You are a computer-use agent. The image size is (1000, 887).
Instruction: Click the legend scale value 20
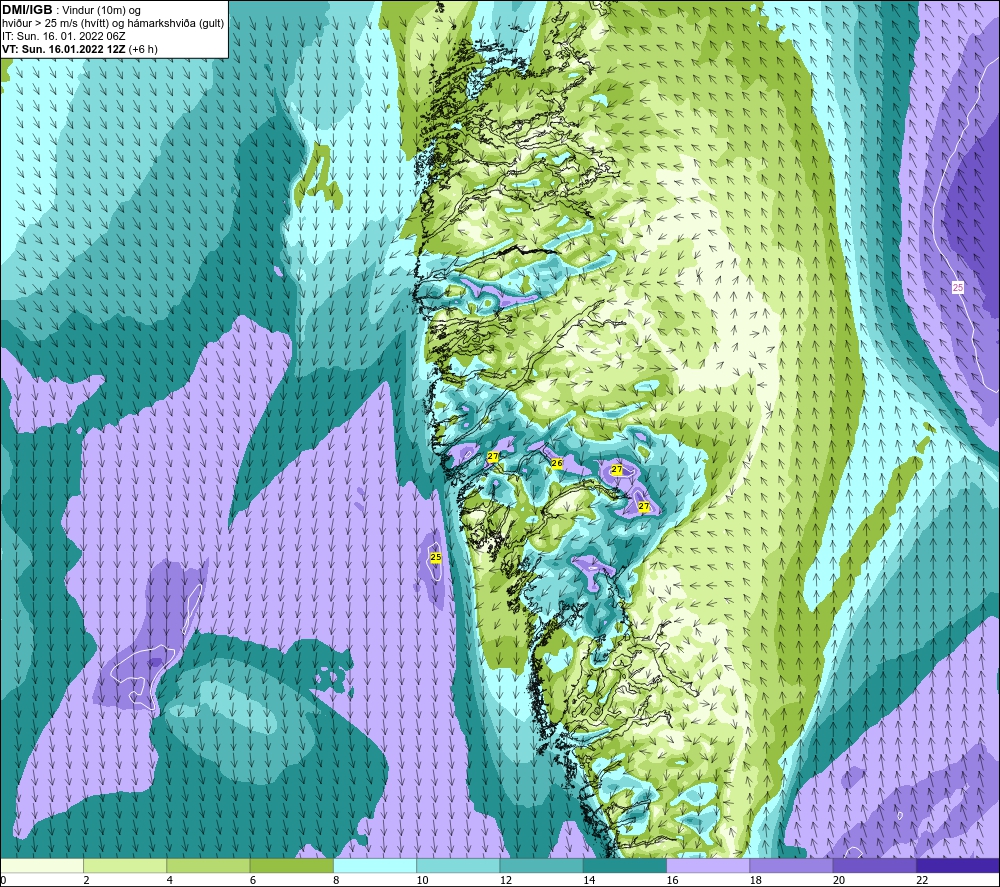click(839, 881)
